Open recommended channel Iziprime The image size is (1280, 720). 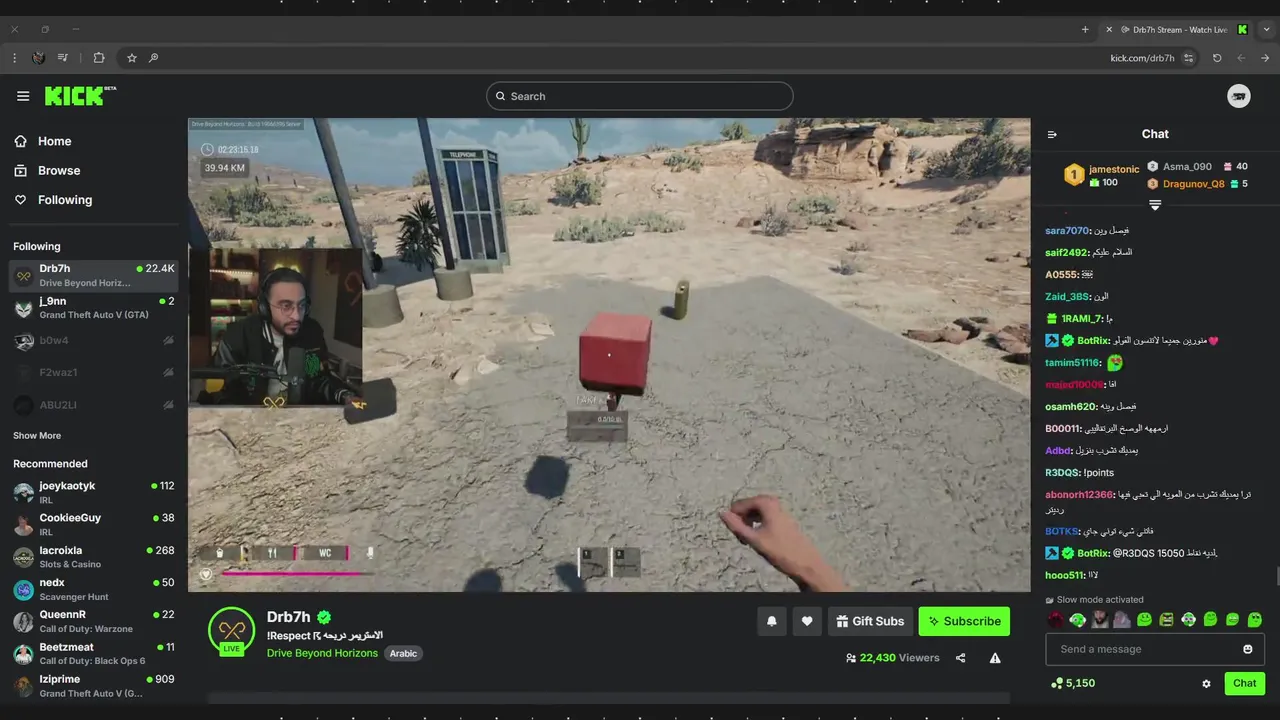point(94,686)
